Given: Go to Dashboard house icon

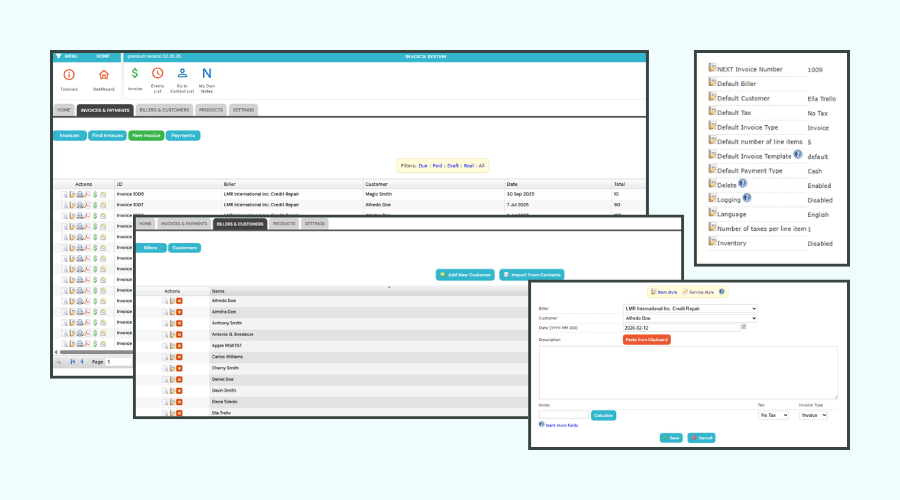Looking at the screenshot, I should [x=104, y=75].
